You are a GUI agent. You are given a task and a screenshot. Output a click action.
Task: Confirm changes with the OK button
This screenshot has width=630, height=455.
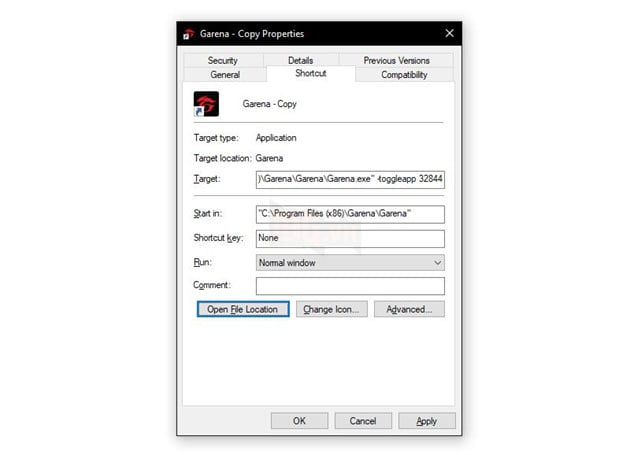point(299,421)
